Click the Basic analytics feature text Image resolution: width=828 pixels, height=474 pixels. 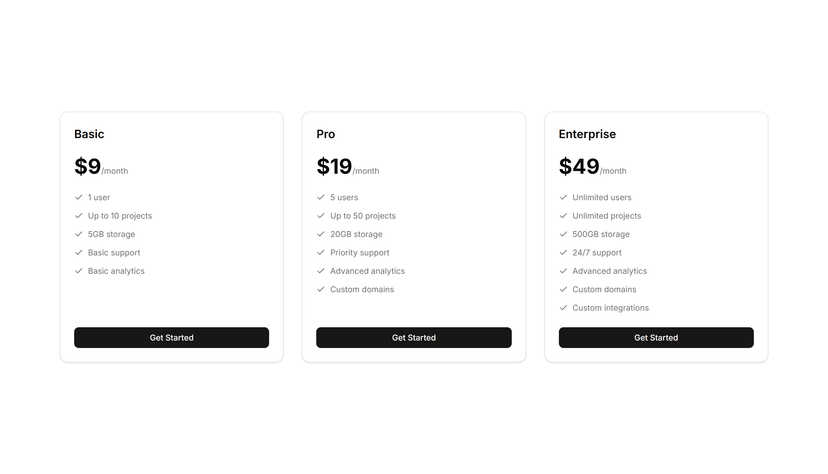click(116, 271)
